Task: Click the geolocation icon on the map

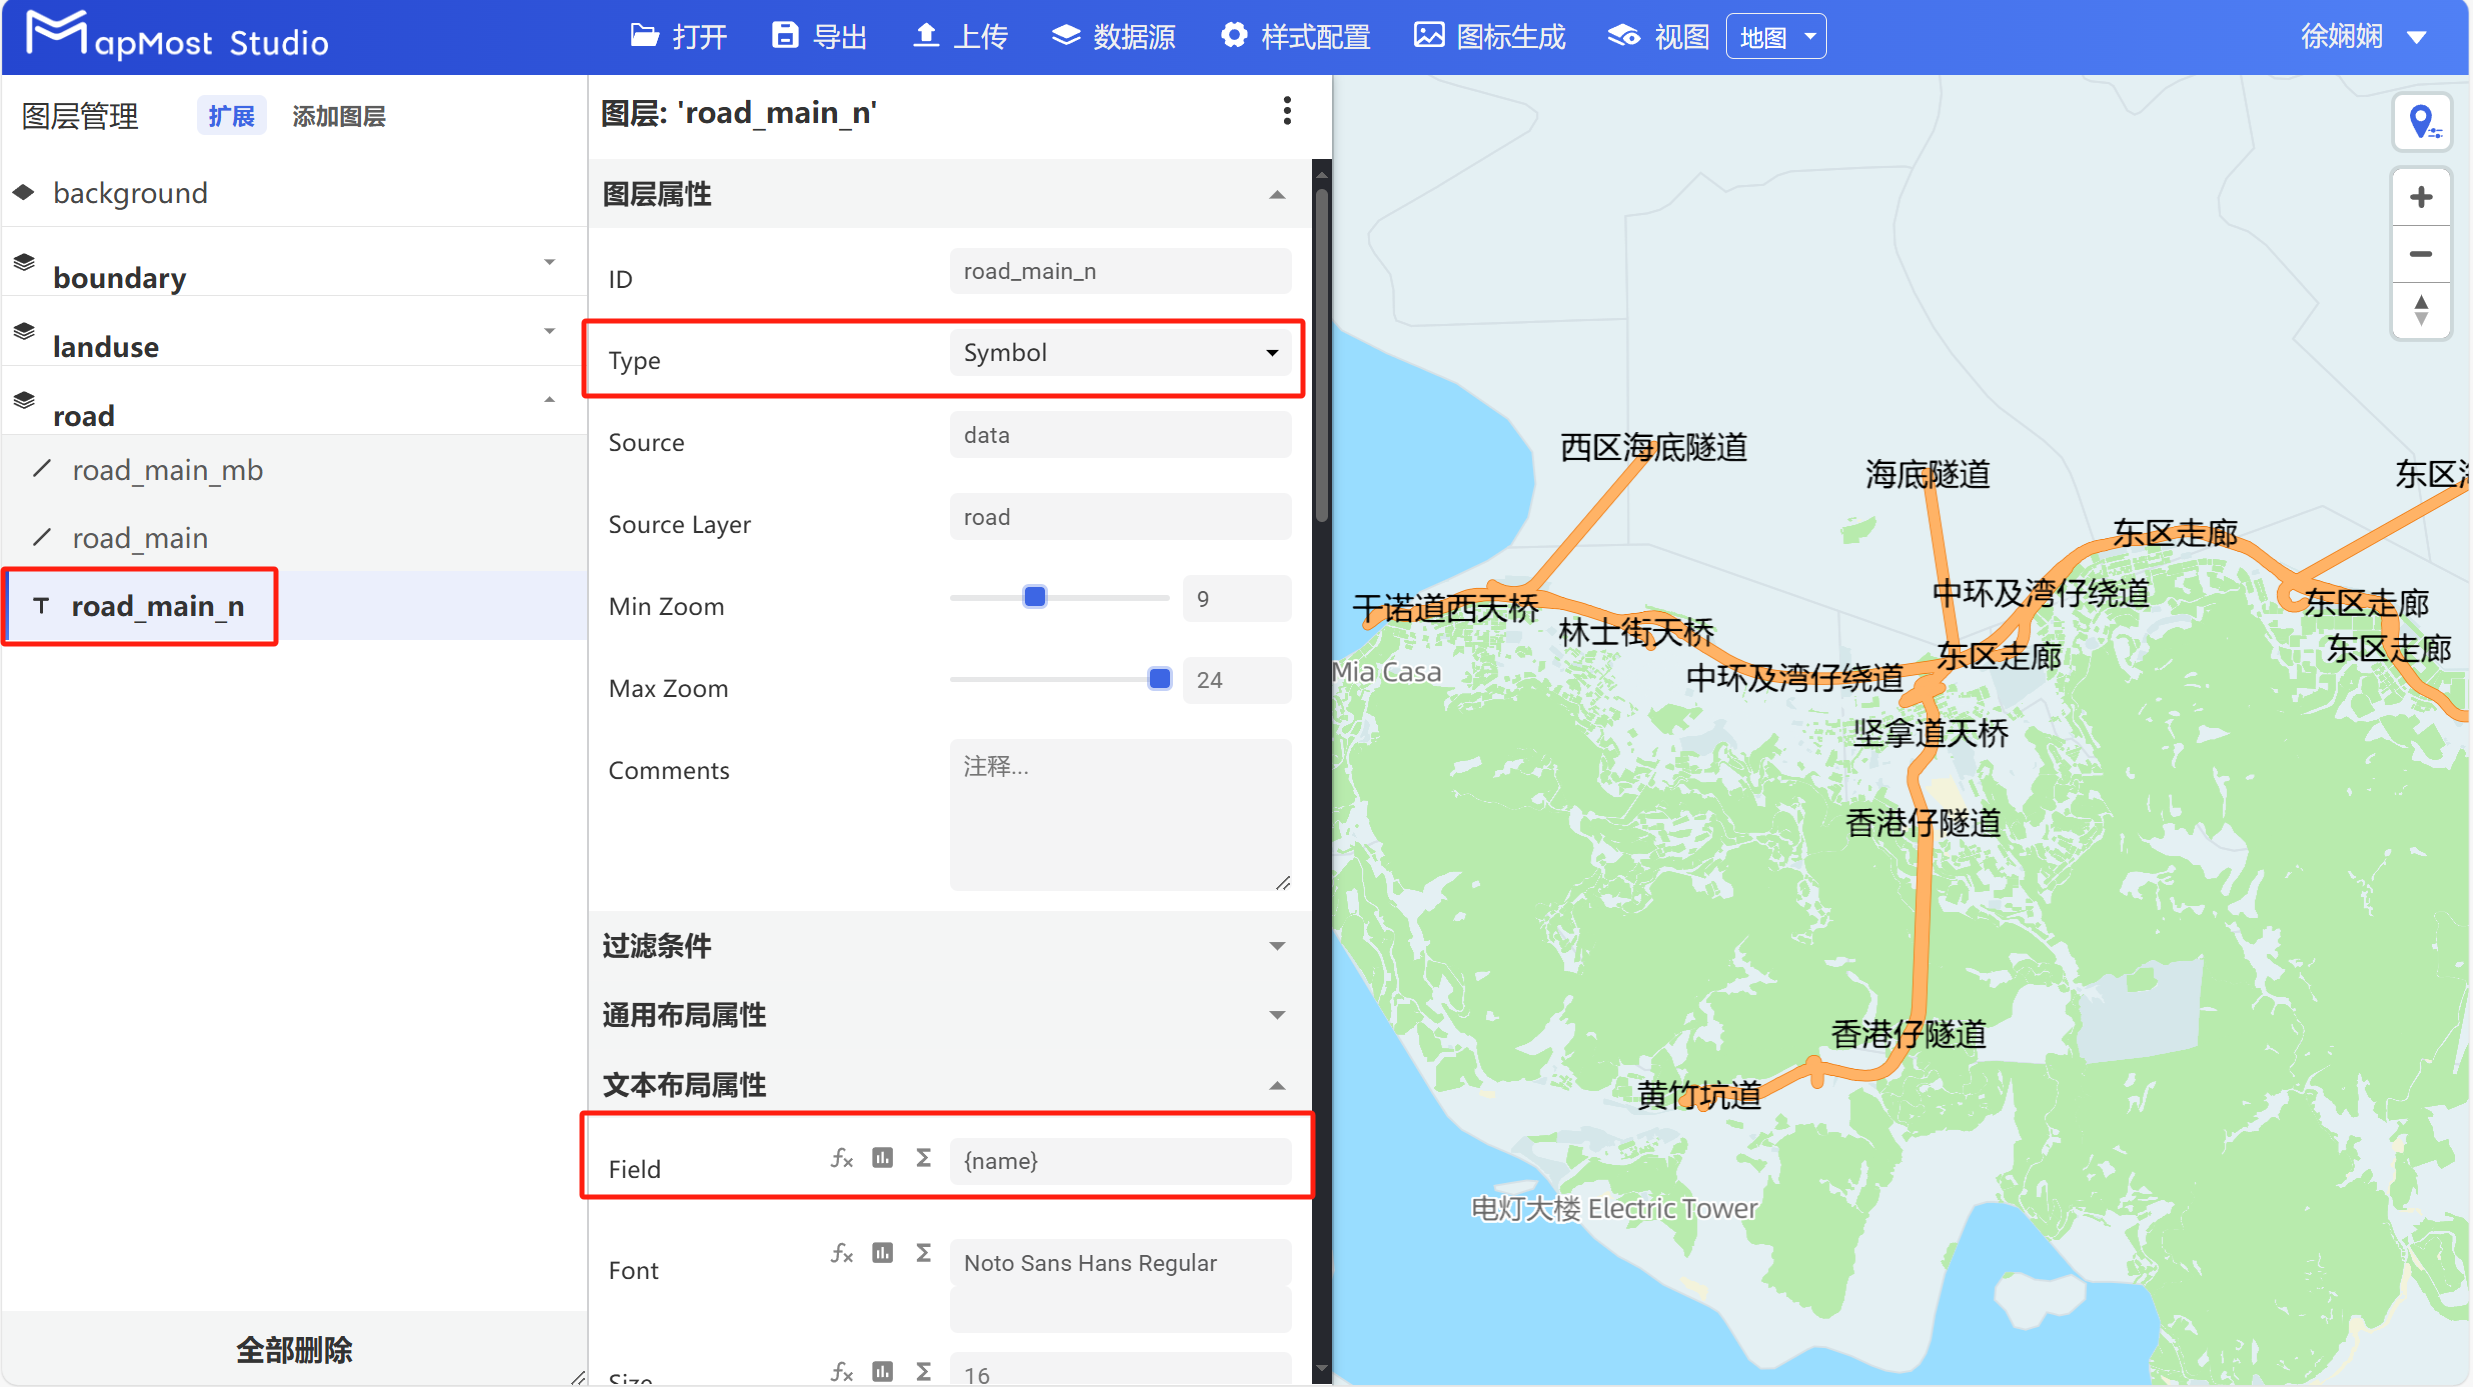Action: coord(2423,122)
